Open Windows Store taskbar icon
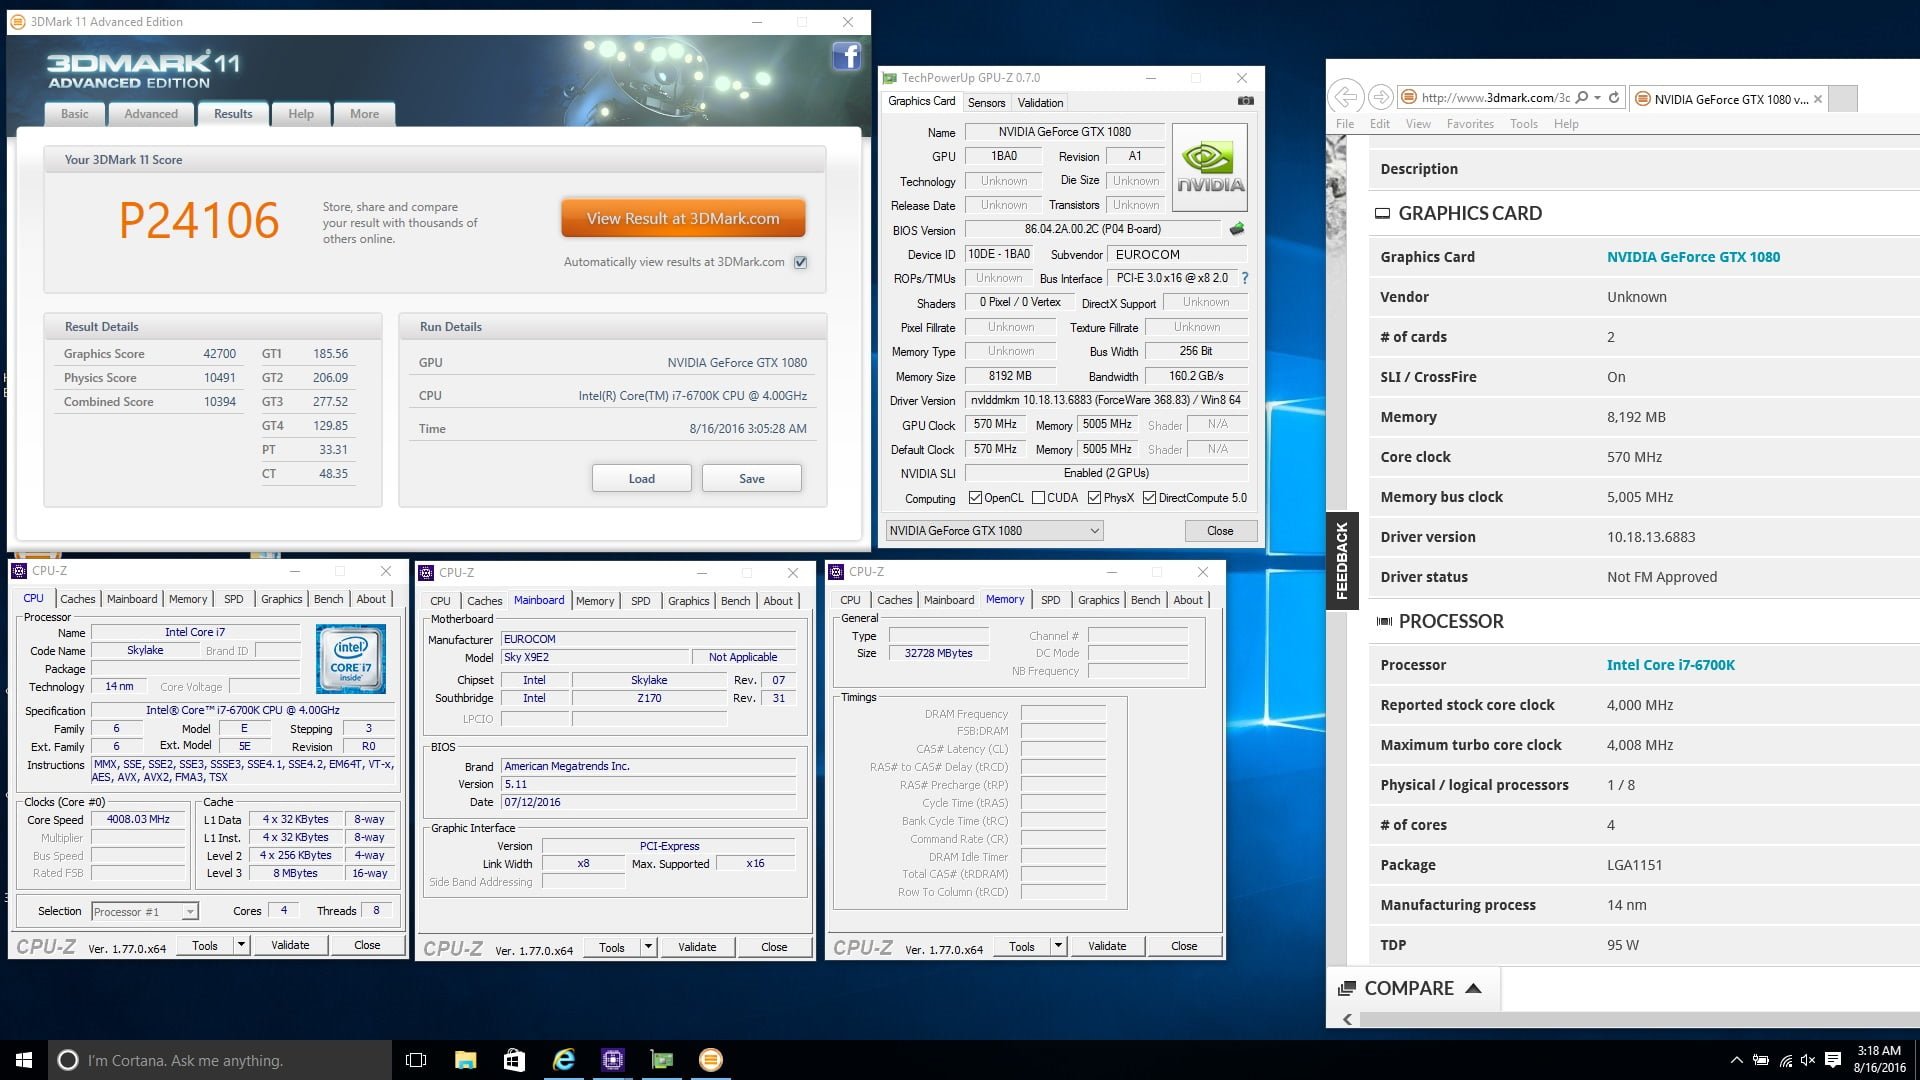The height and width of the screenshot is (1080, 1920). click(514, 1060)
